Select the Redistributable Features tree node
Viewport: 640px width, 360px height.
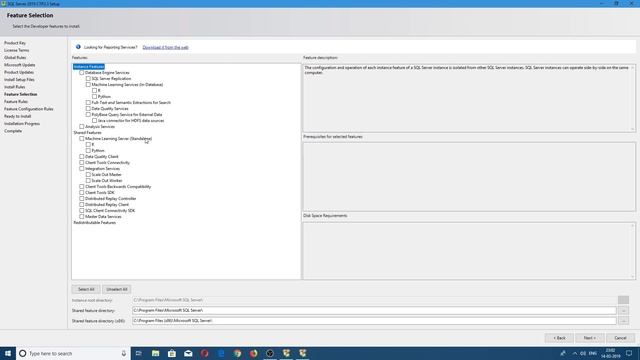(95, 222)
